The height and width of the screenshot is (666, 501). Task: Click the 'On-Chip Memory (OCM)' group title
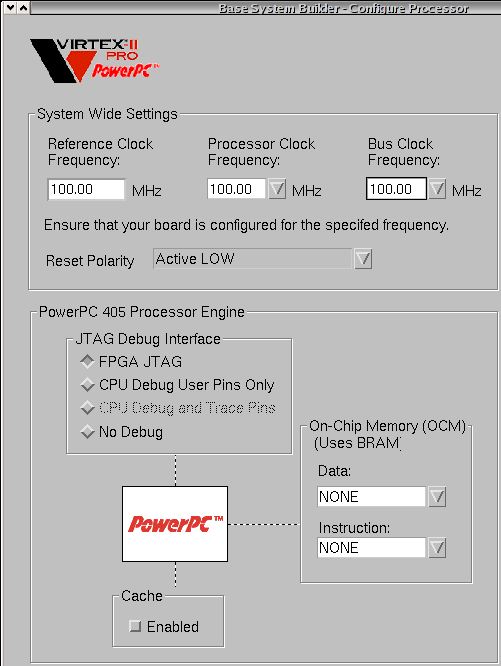[x=387, y=426]
